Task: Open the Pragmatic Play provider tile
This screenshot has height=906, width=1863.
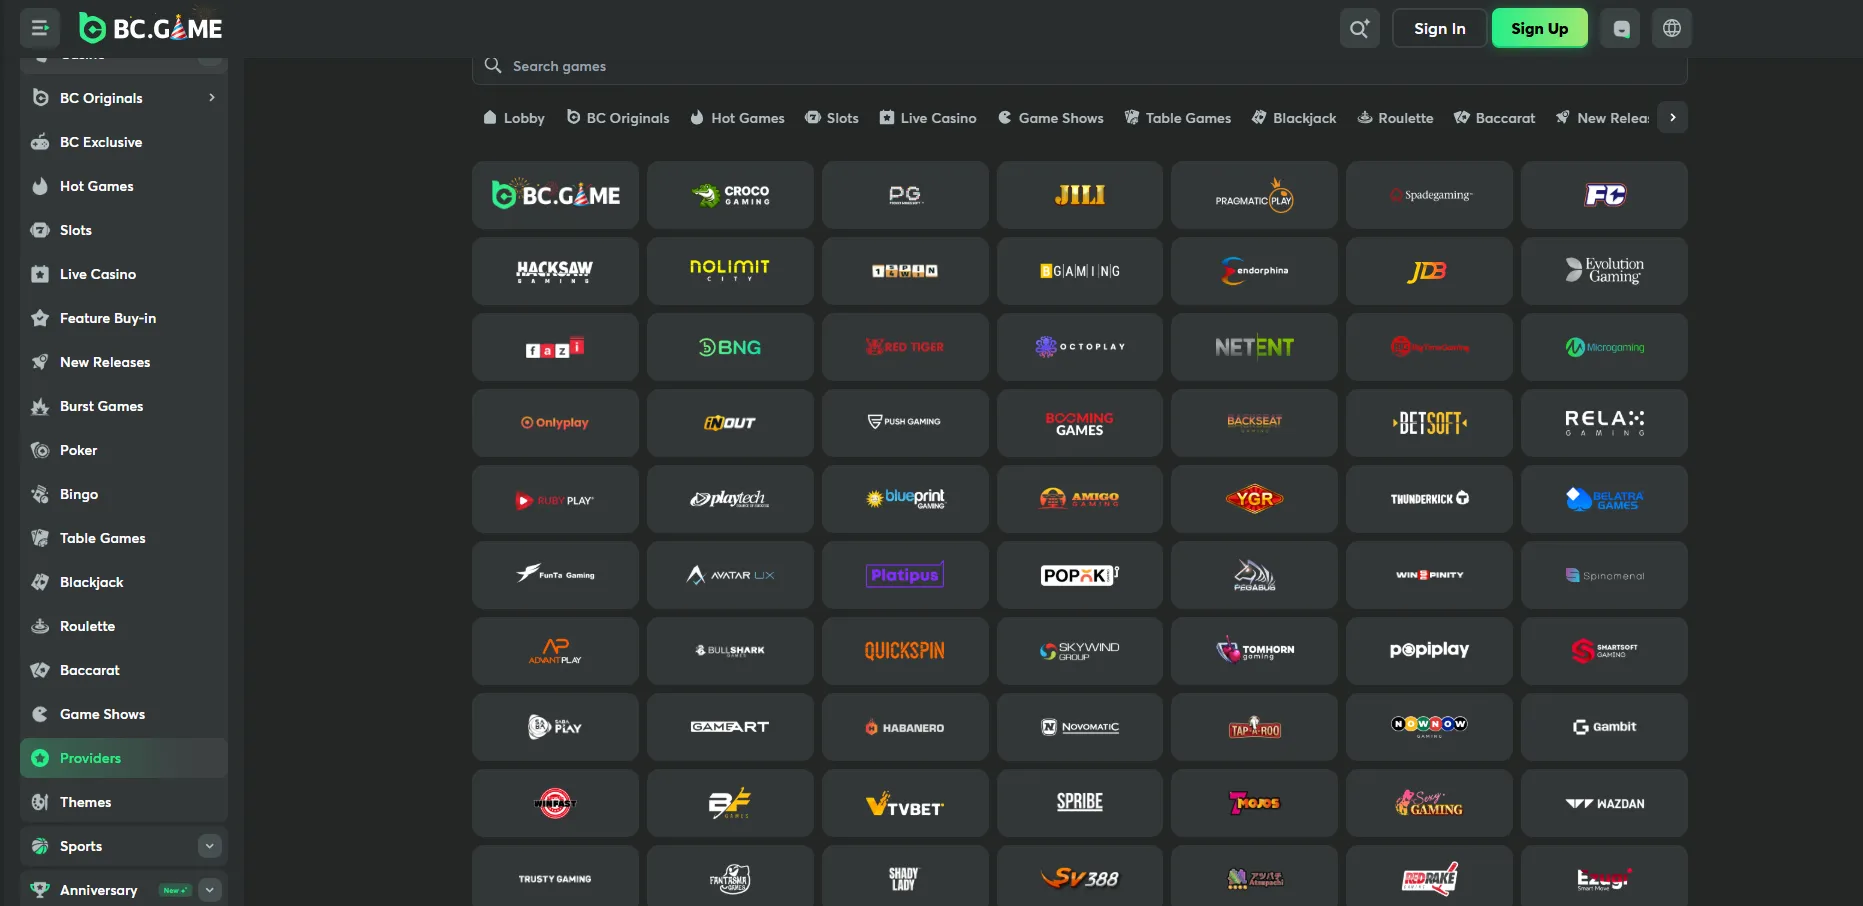Action: pos(1254,196)
